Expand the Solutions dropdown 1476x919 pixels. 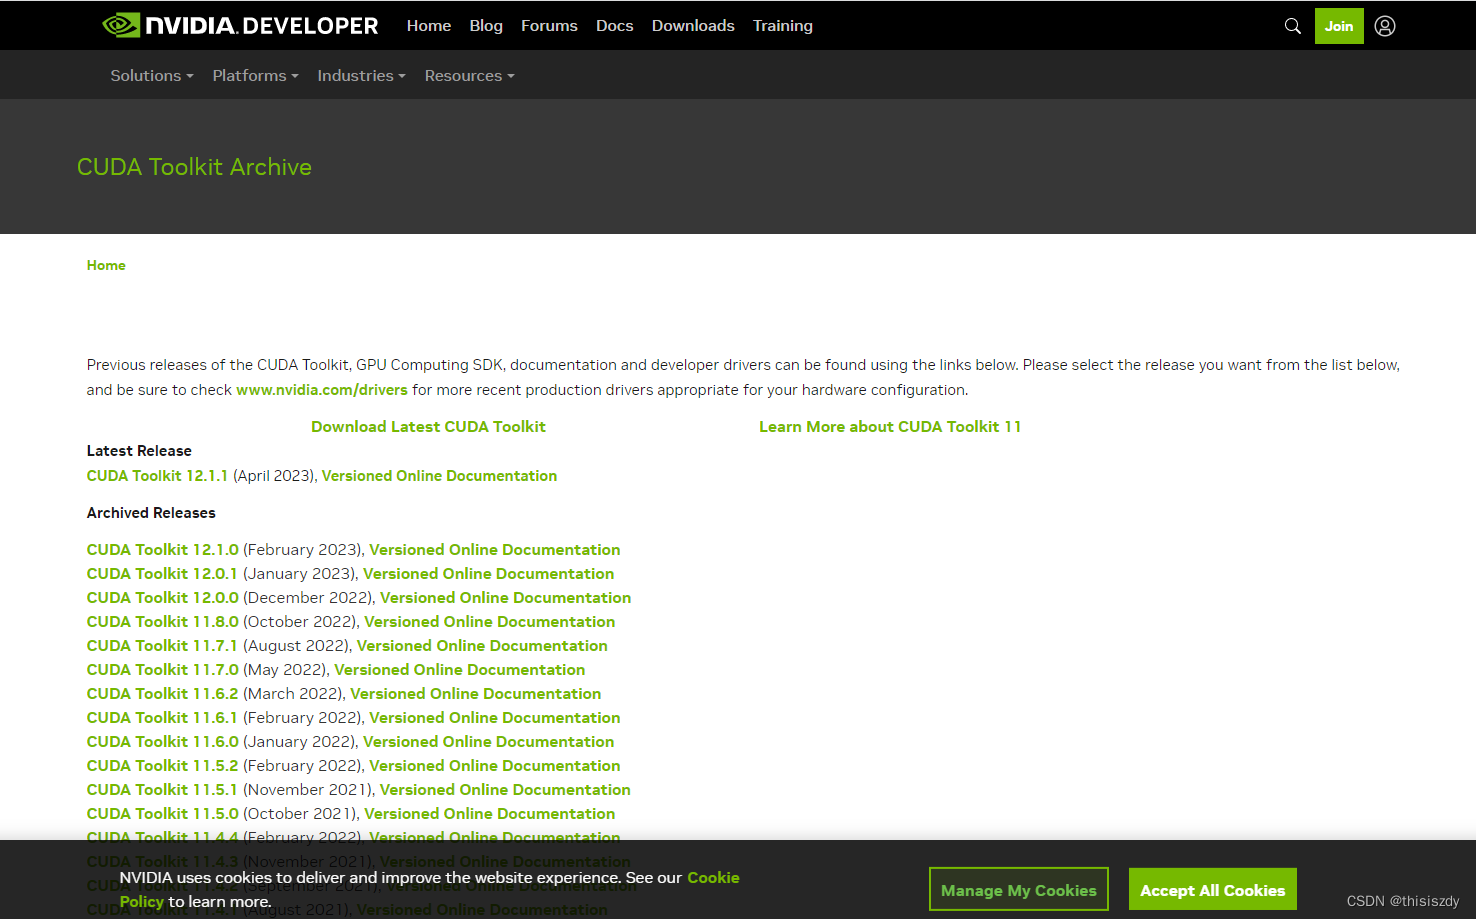pos(152,76)
